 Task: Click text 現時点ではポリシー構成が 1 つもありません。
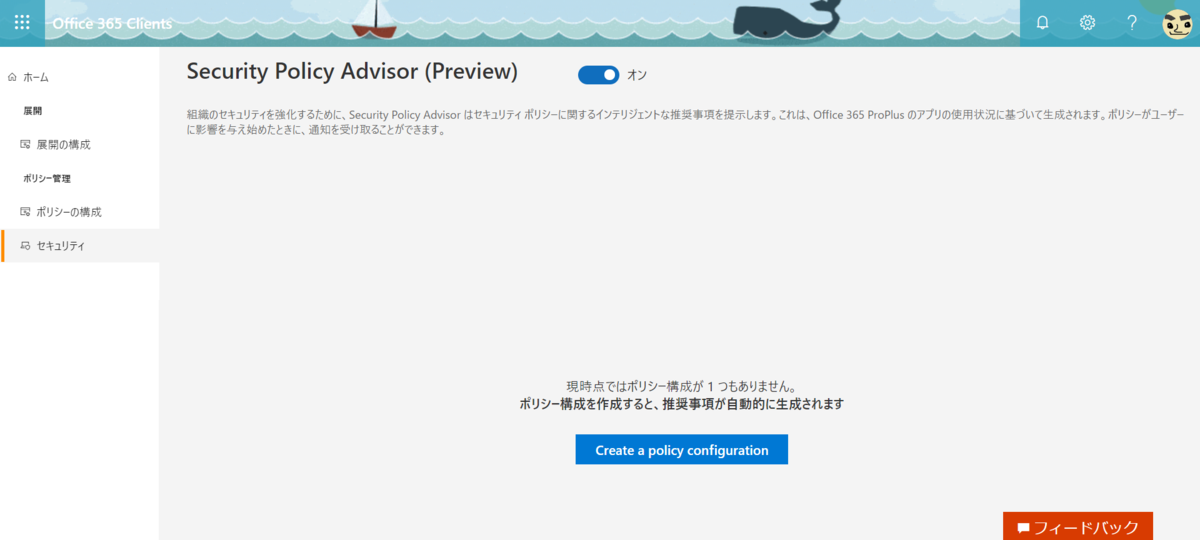click(682, 386)
